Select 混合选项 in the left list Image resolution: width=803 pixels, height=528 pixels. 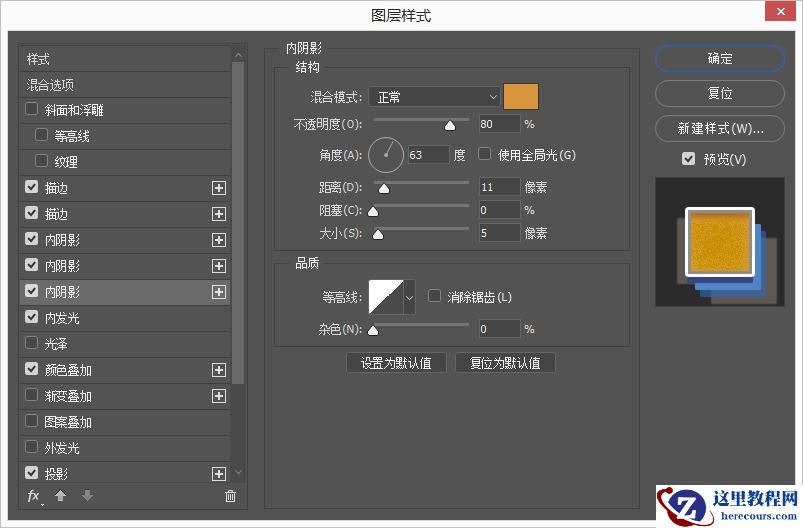tap(125, 85)
